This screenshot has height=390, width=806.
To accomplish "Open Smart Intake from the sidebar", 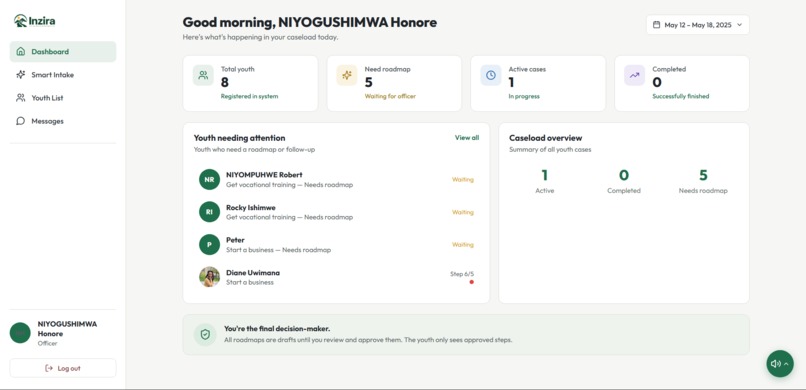I will 63,75.
